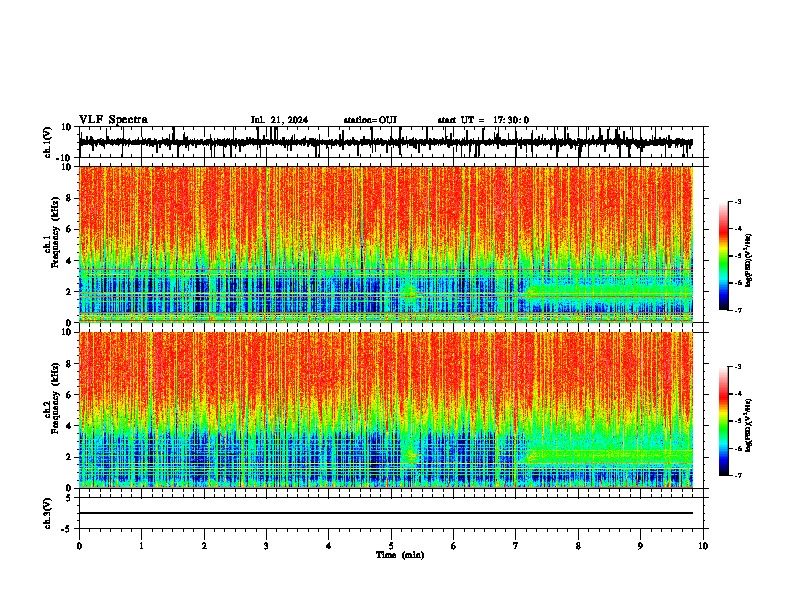Click the "-7" label on ch.1 colorbar

click(737, 310)
